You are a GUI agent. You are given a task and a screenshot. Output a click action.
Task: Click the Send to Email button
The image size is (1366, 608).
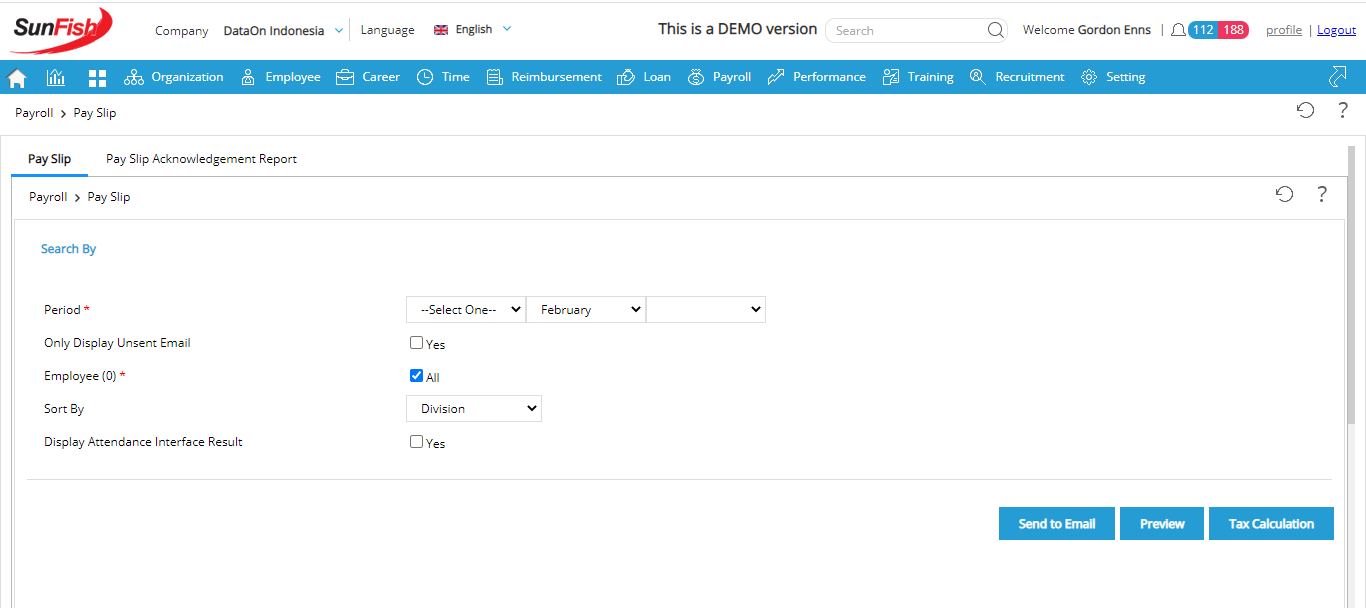1056,524
